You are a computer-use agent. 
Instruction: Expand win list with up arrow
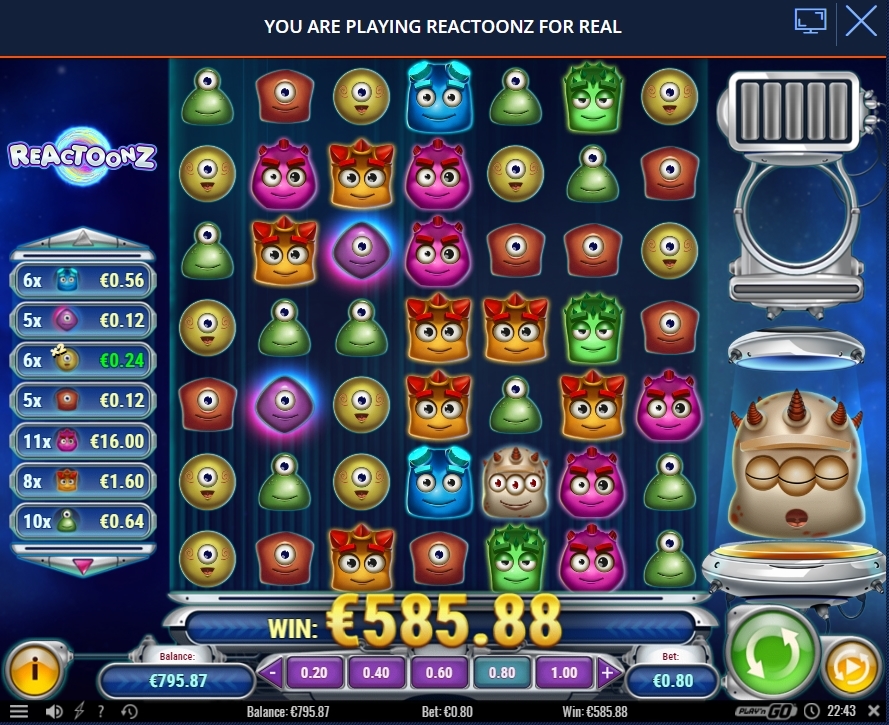click(x=83, y=240)
